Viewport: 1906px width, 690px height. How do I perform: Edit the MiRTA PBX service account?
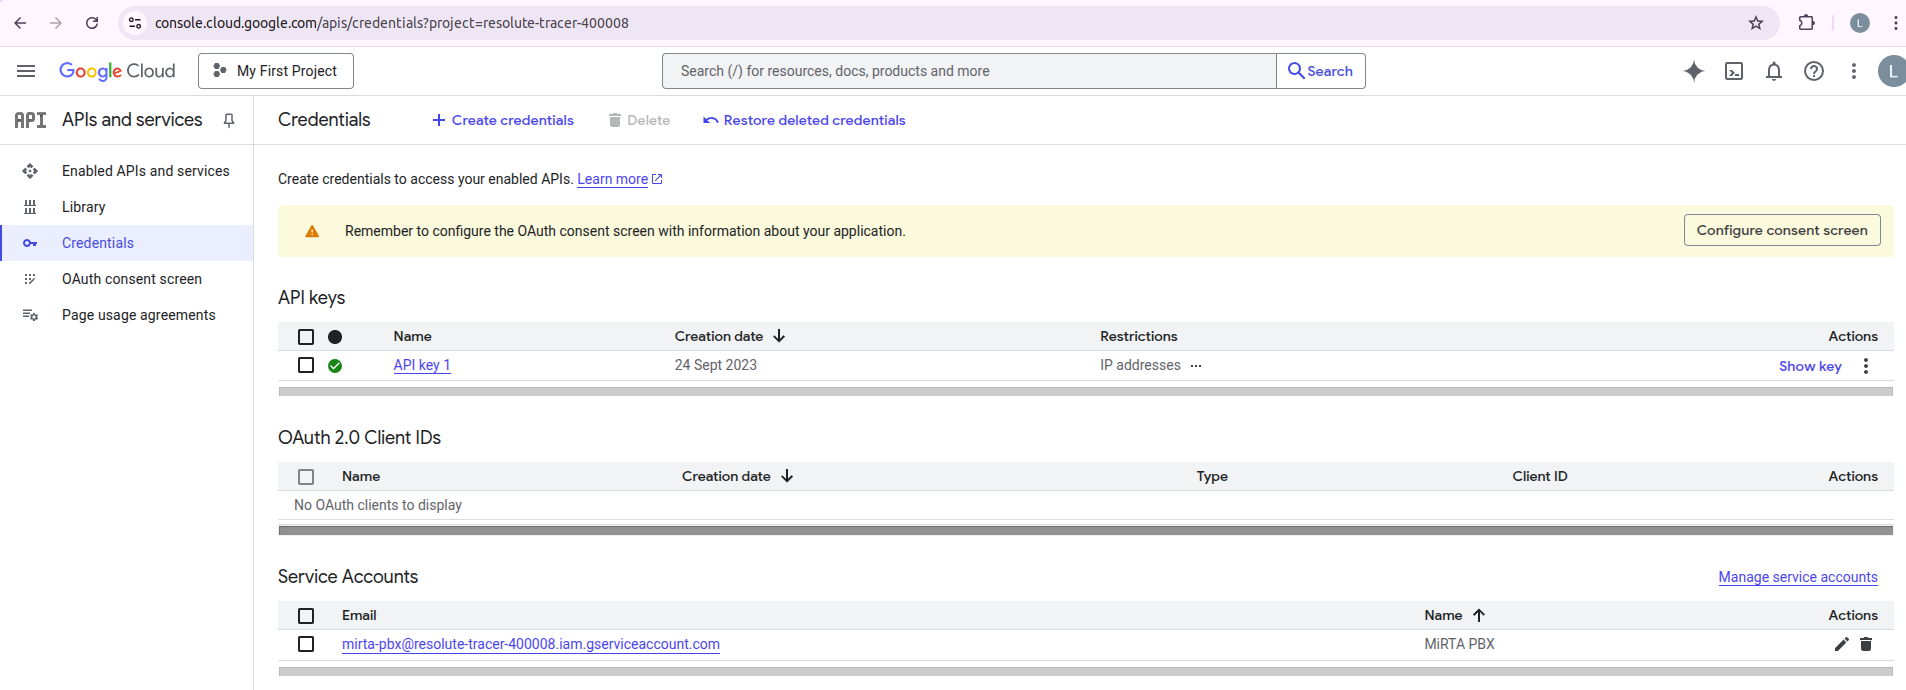click(x=1841, y=644)
